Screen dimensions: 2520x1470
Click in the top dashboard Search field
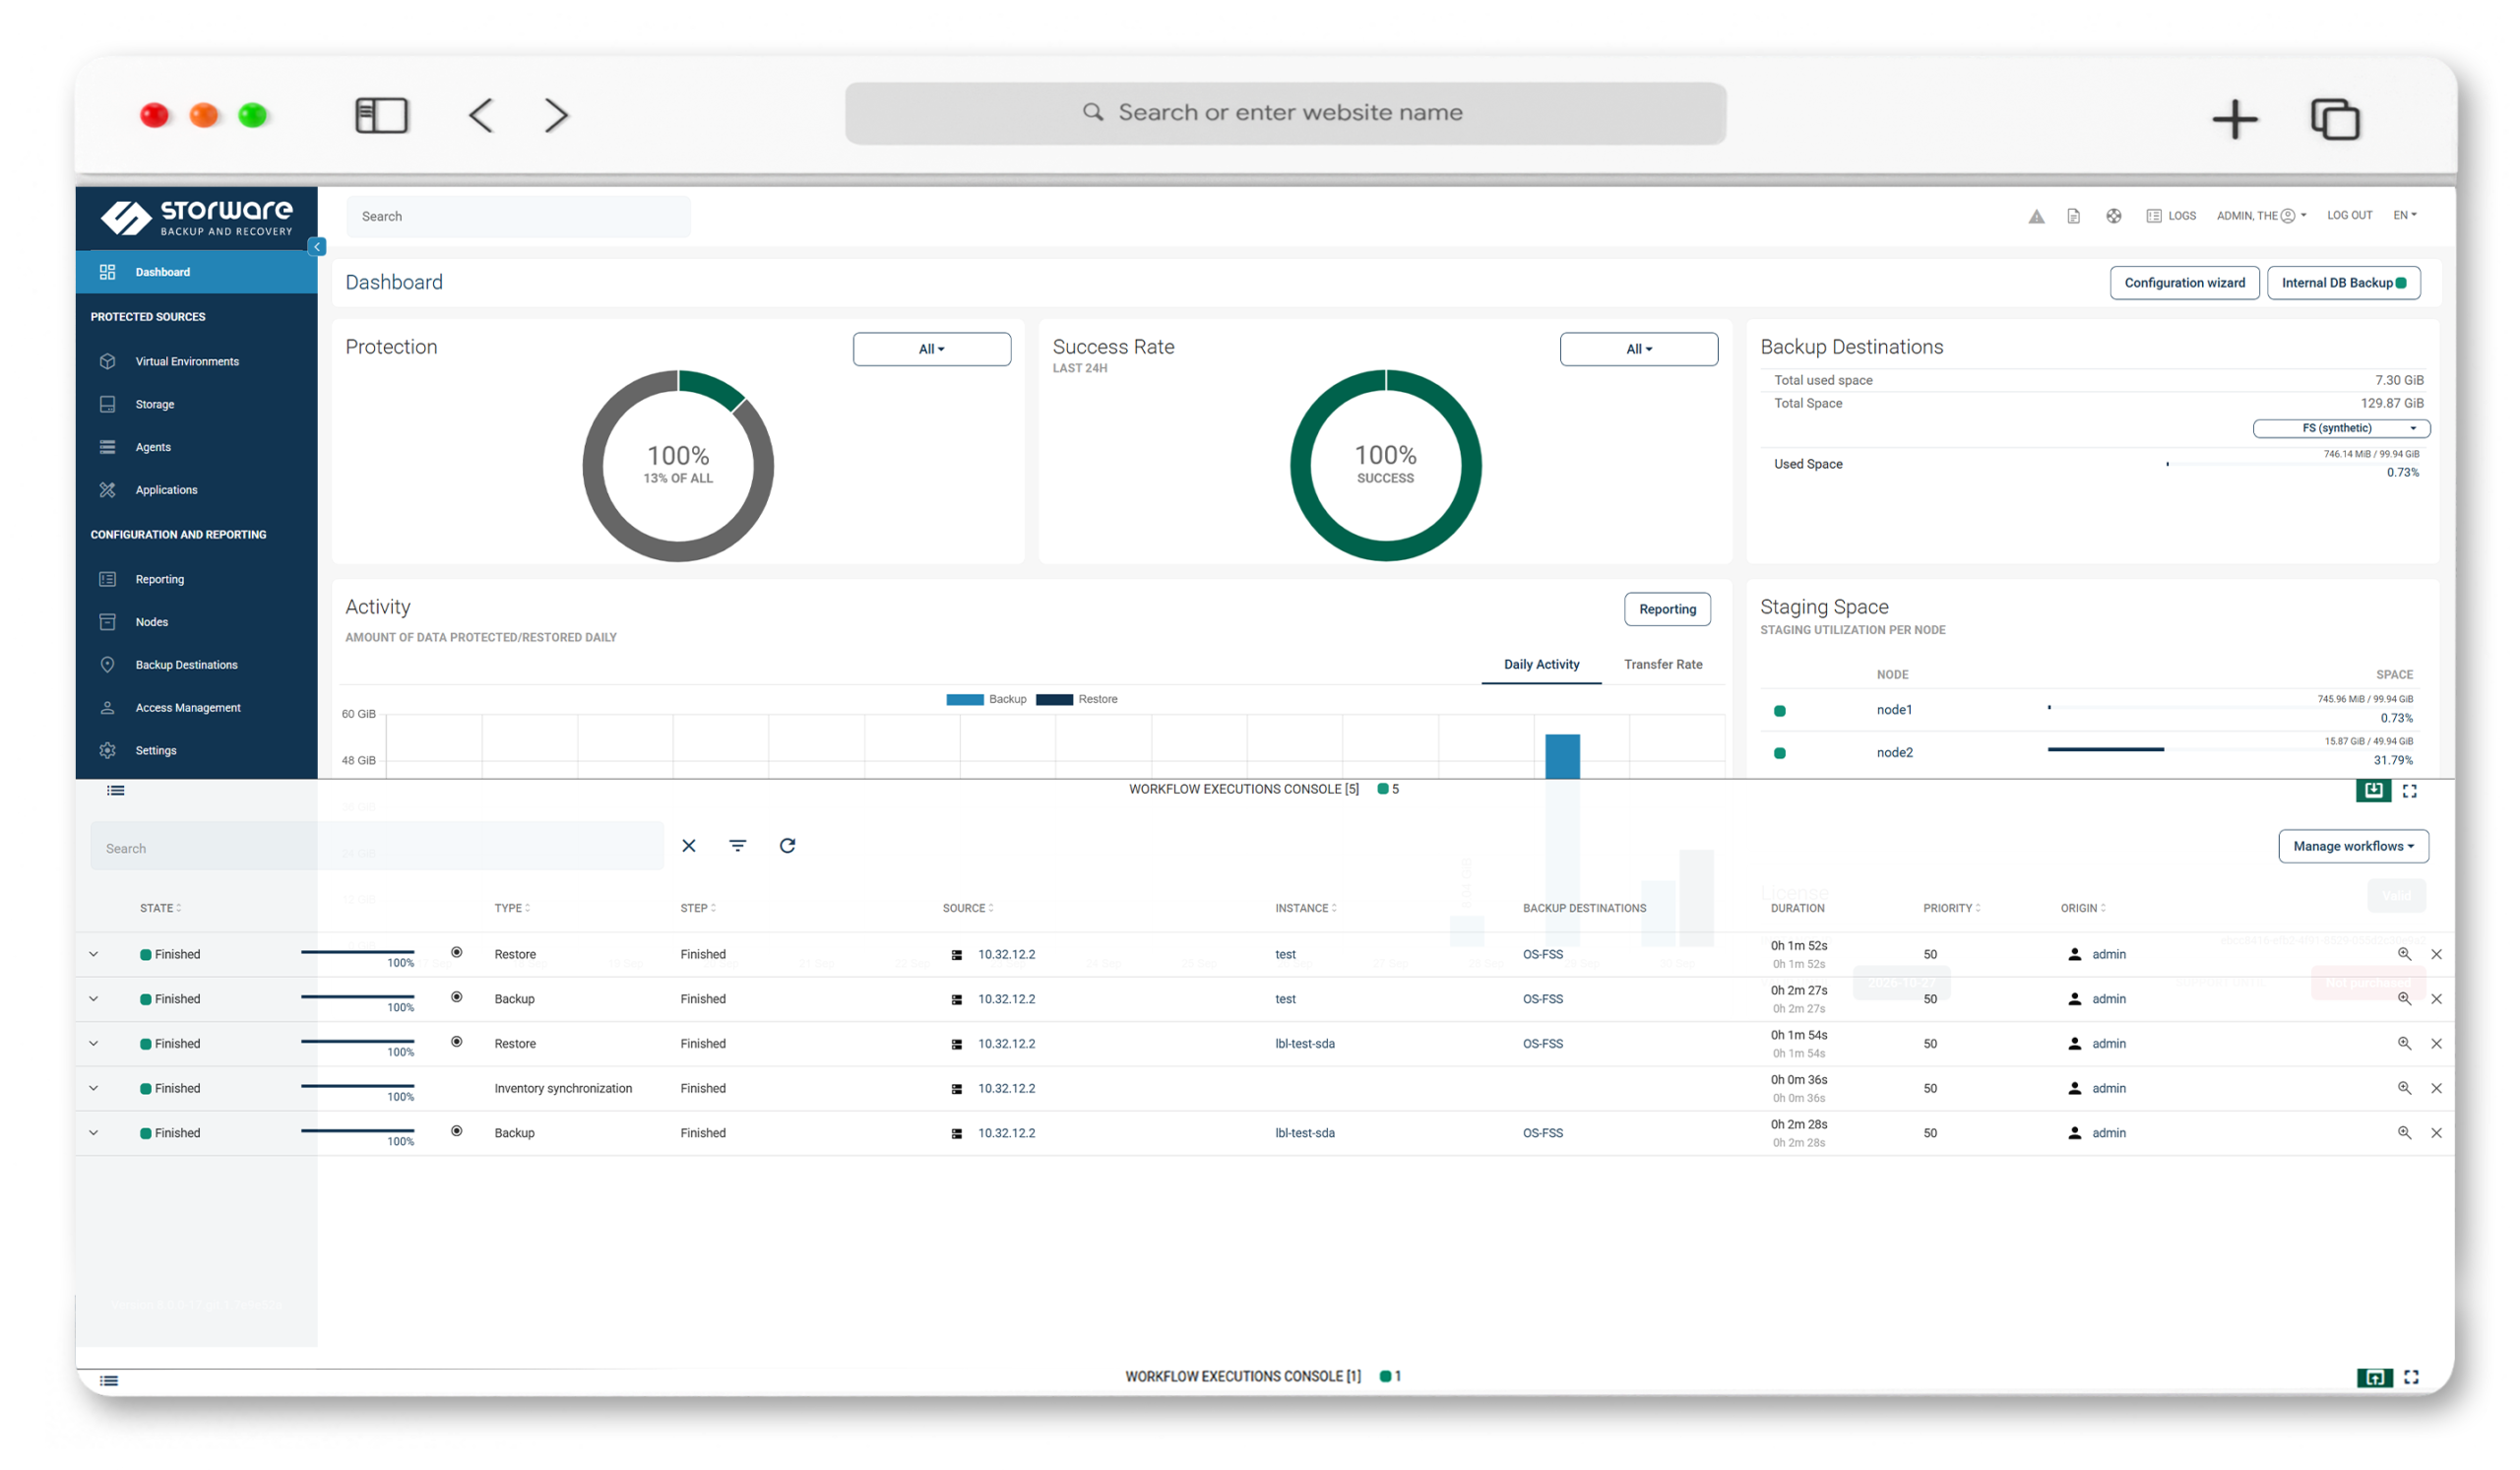[518, 217]
